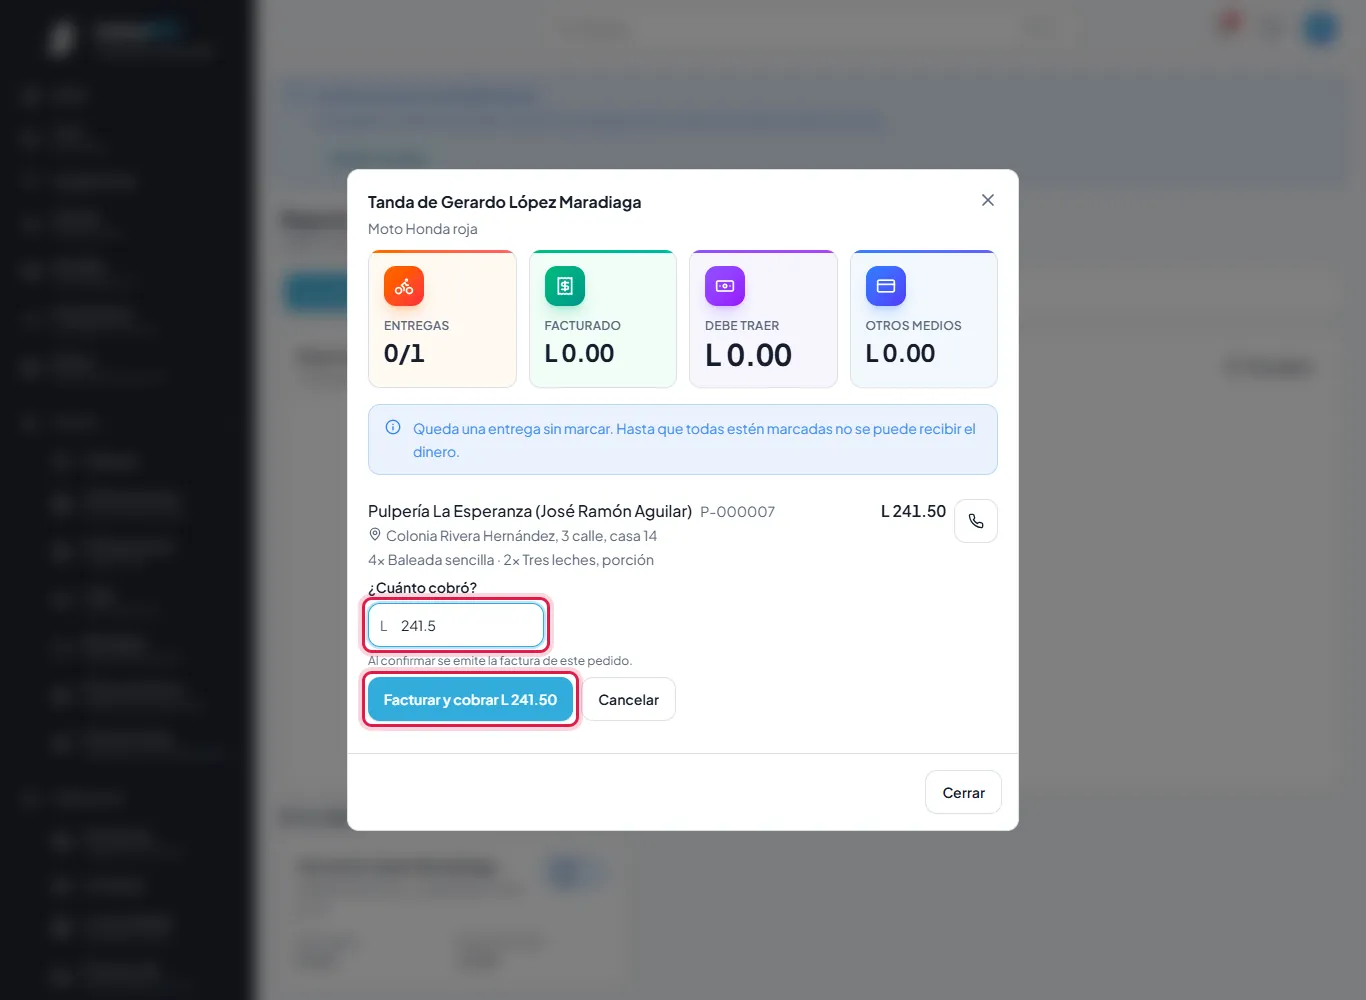Screen dimensions: 1366x1000
Task: Click the subtitle Moto Honda roja
Action: tap(423, 229)
